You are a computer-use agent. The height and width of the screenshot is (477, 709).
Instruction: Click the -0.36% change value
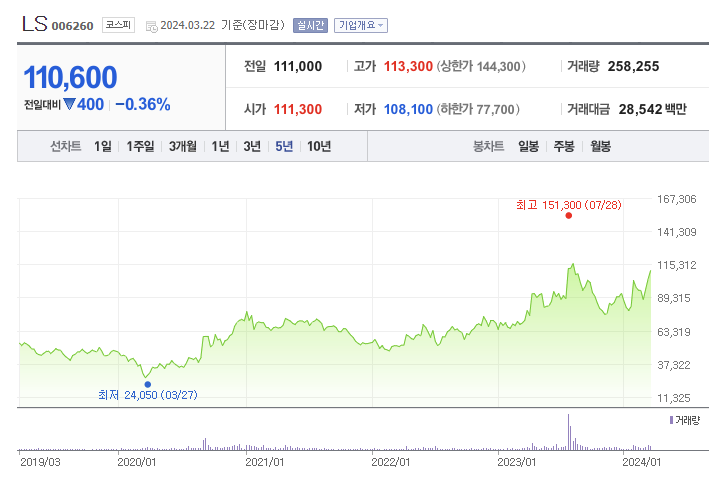[x=143, y=104]
